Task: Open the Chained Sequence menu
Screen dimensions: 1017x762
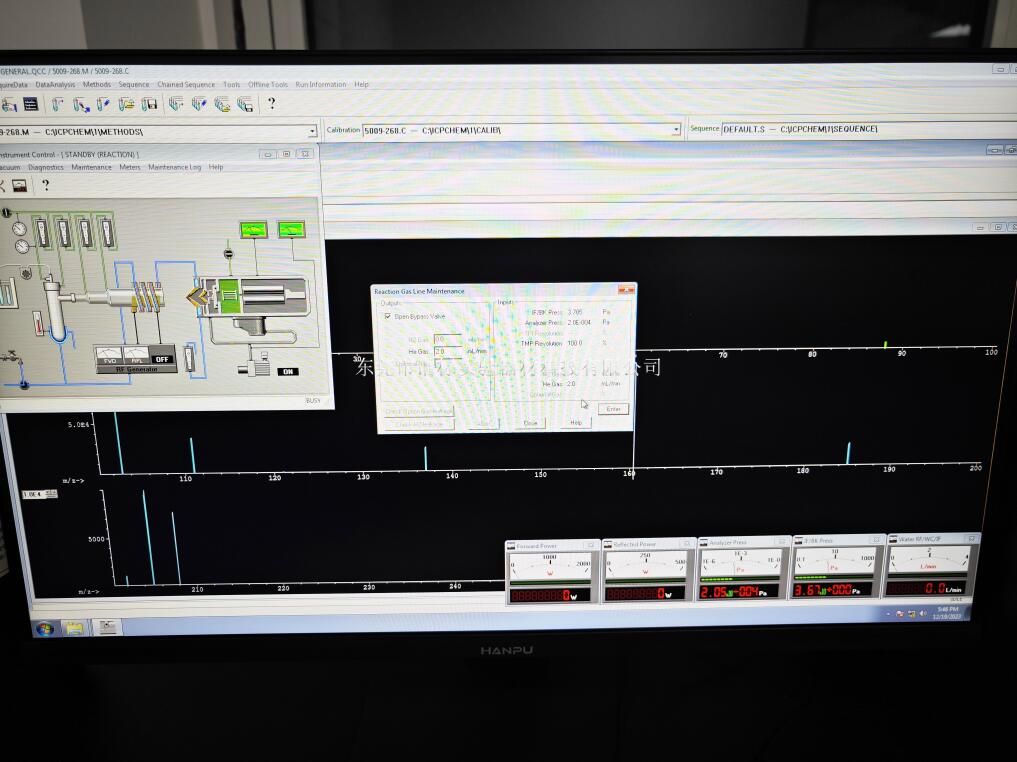Action: point(186,85)
